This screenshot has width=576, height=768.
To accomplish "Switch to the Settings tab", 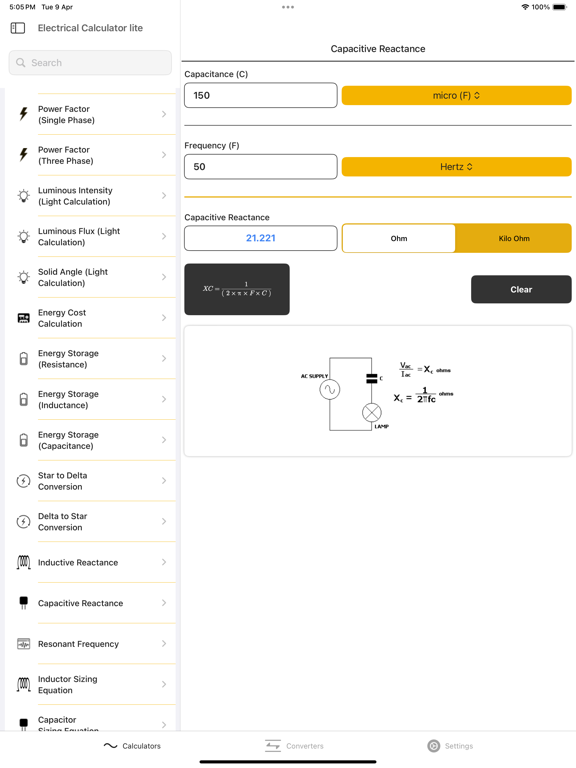I will tap(450, 746).
